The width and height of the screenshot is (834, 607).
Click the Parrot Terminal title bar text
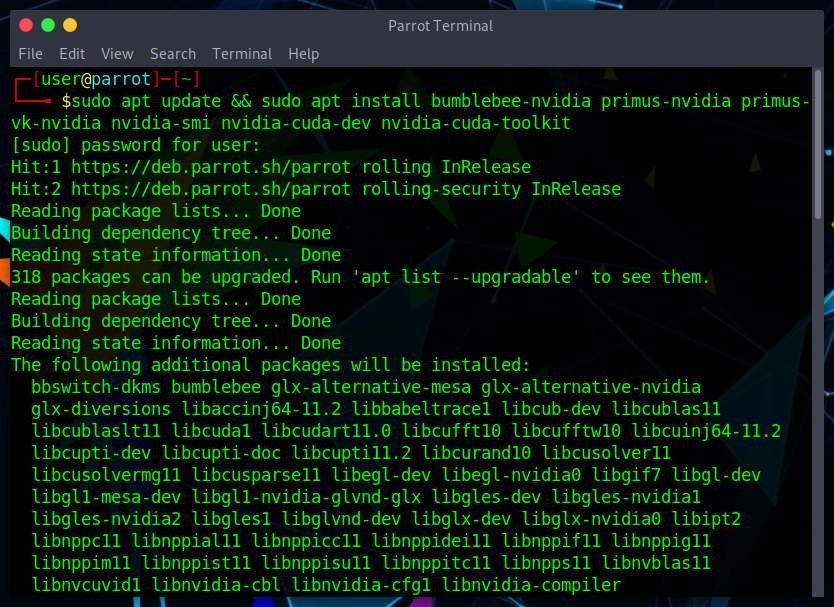tap(441, 26)
